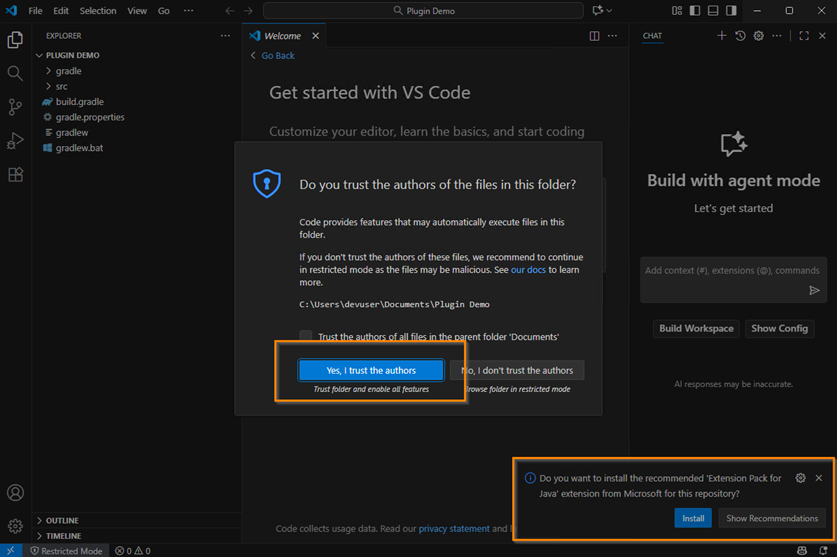Show chat history

(x=740, y=36)
